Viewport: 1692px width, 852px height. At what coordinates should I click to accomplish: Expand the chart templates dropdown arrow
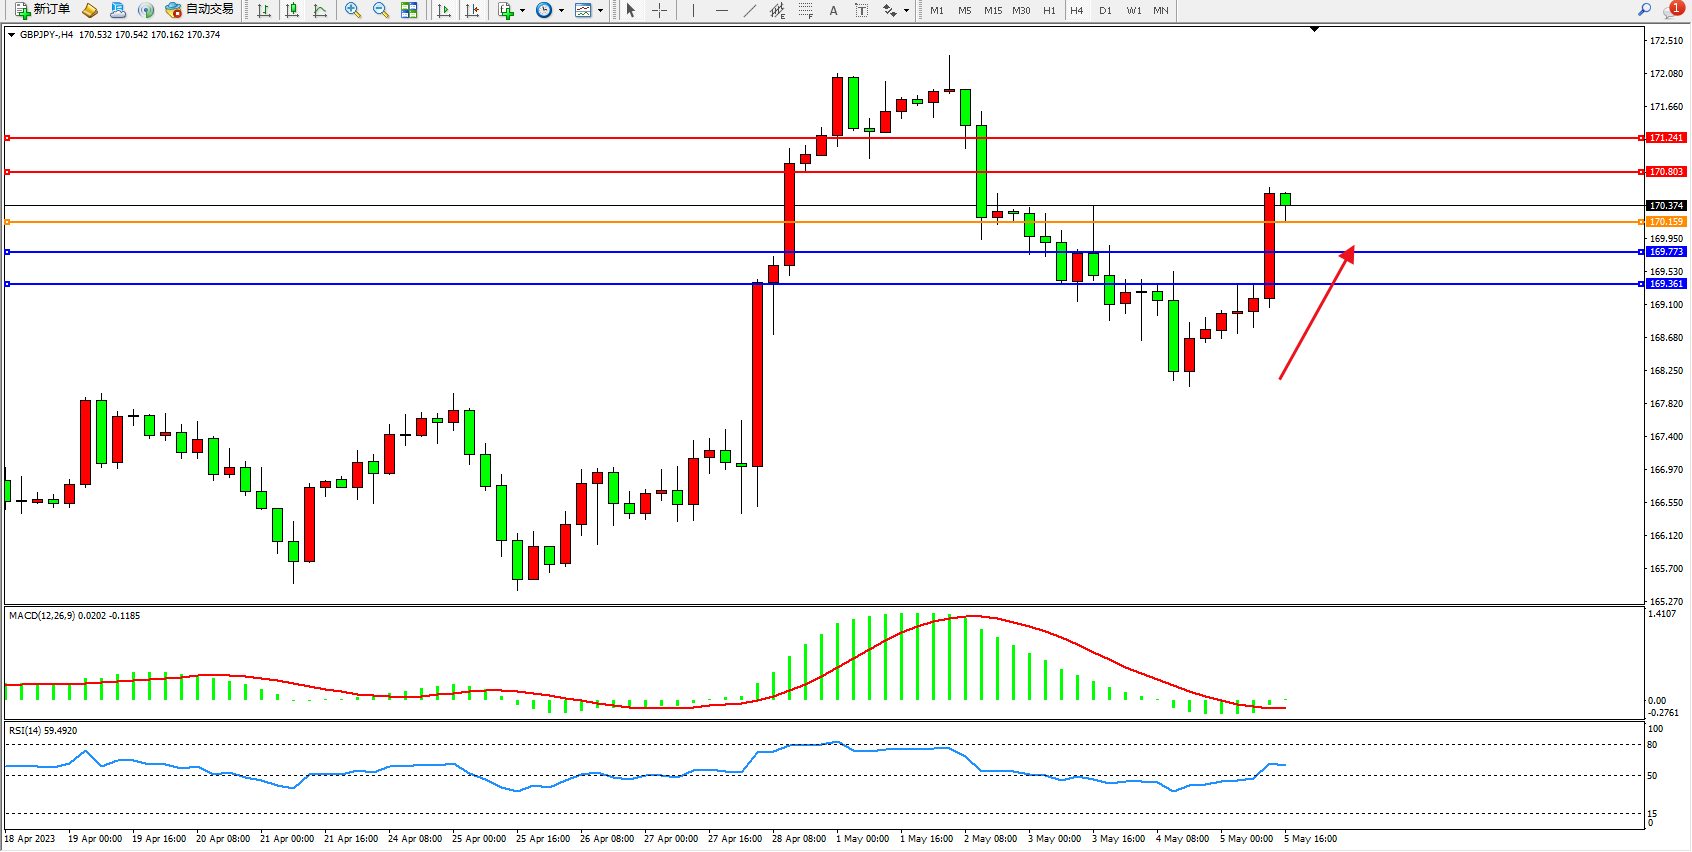(600, 11)
